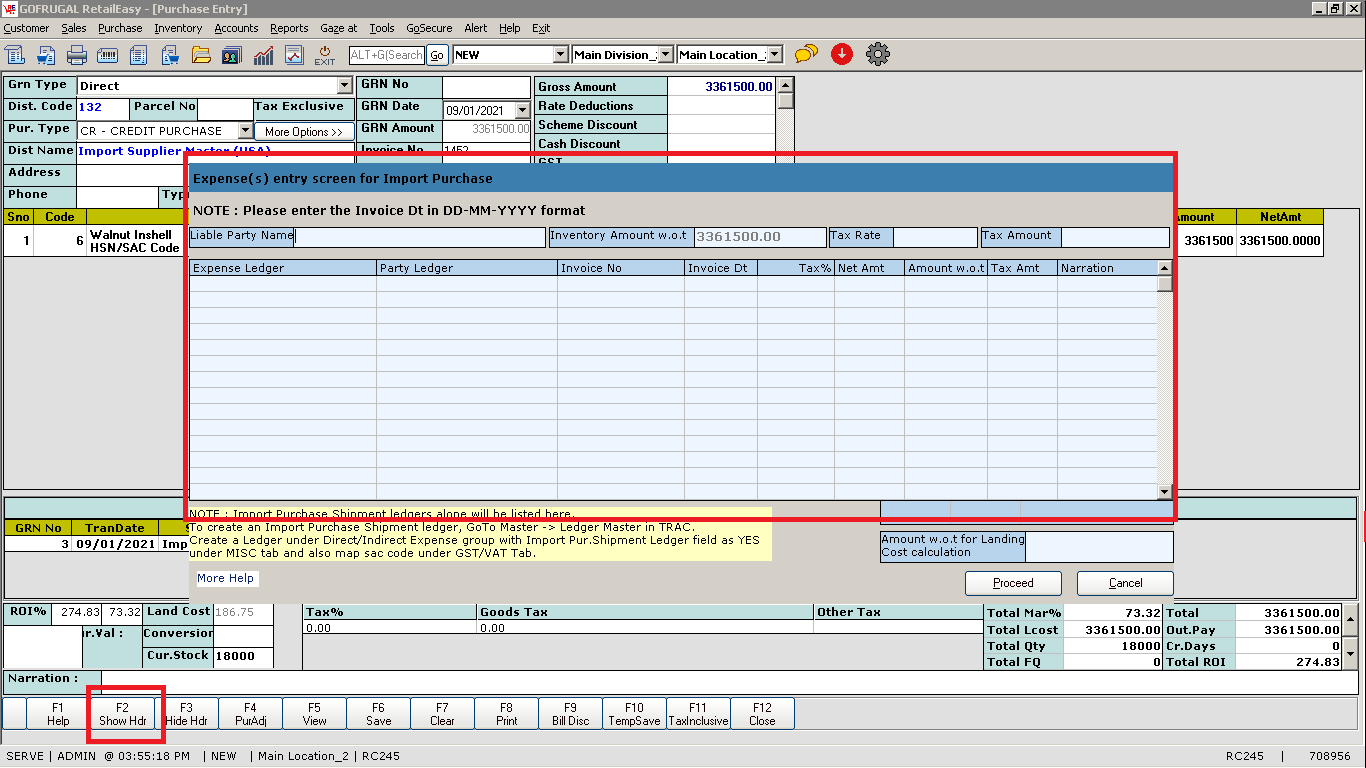This screenshot has width=1366, height=768.
Task: Click the expense grid scrollbar down arrow
Action: pos(1164,492)
